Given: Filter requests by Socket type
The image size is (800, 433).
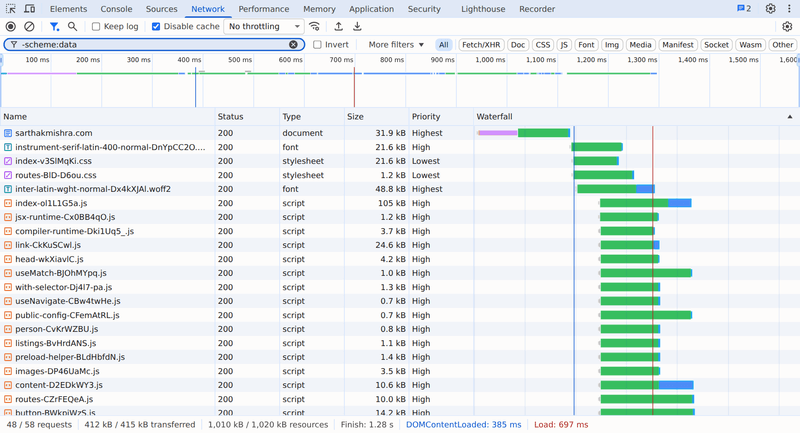Looking at the screenshot, I should [716, 45].
